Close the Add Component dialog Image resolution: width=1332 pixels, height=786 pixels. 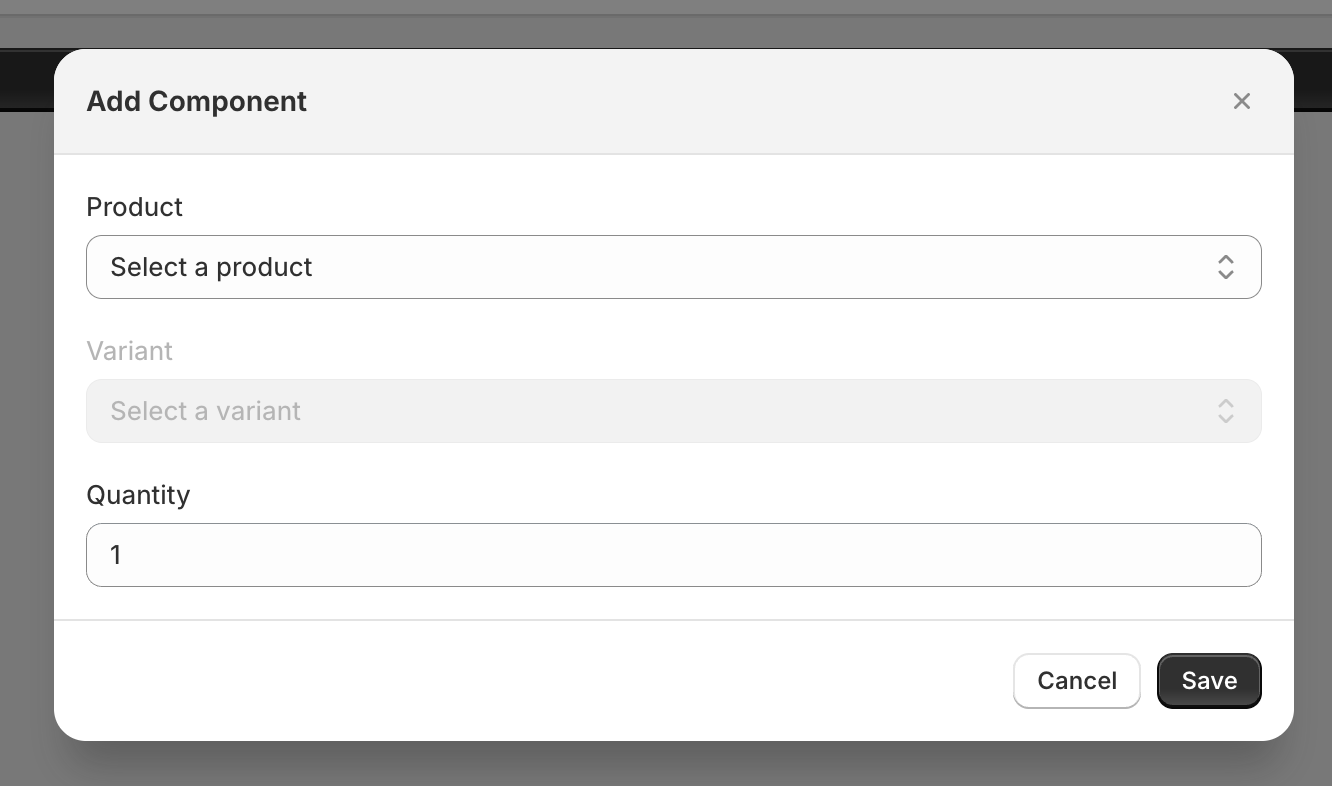(1241, 101)
